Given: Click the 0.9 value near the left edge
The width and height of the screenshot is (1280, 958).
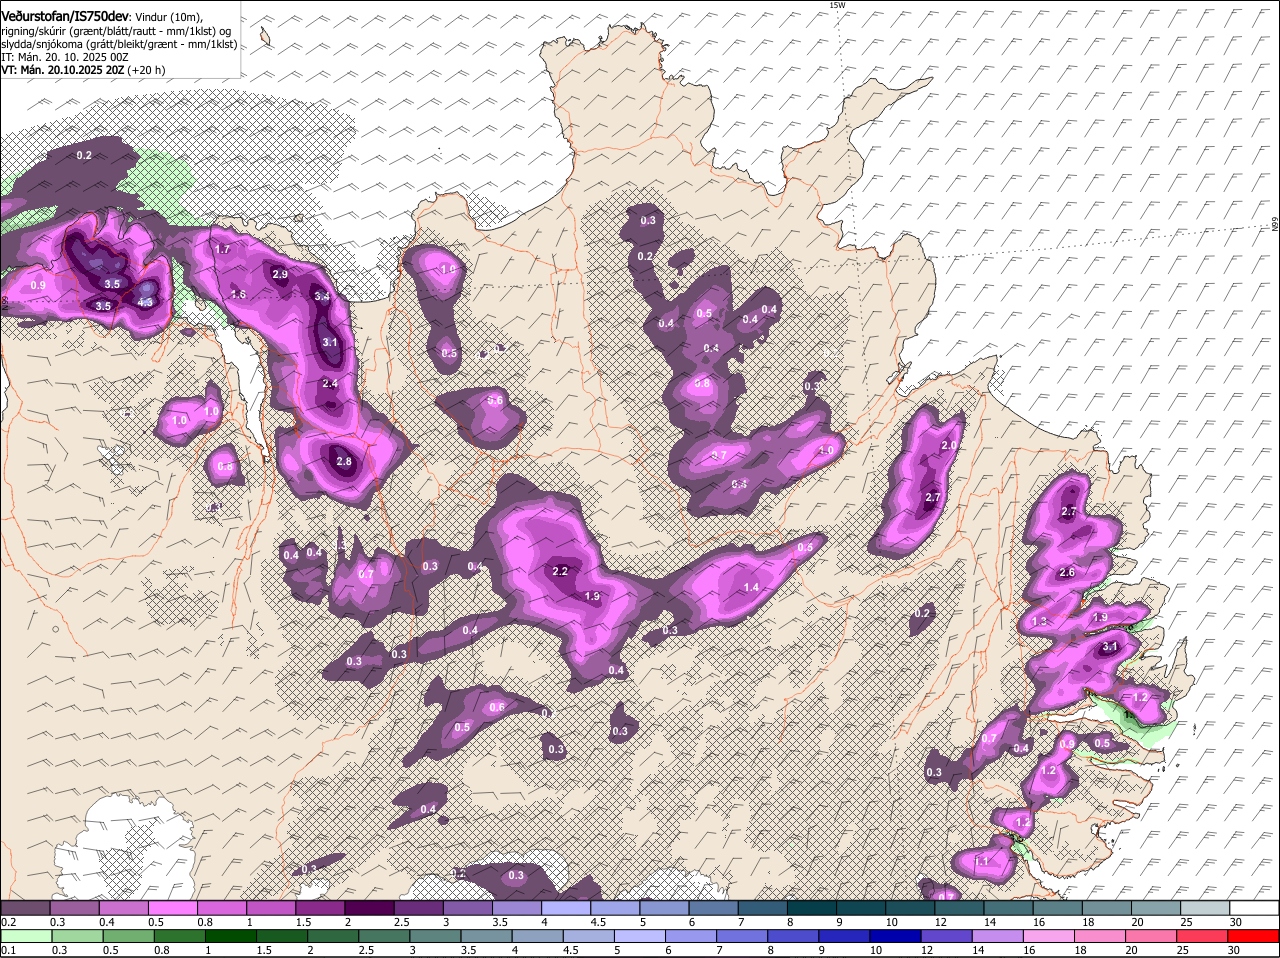Looking at the screenshot, I should tap(38, 285).
